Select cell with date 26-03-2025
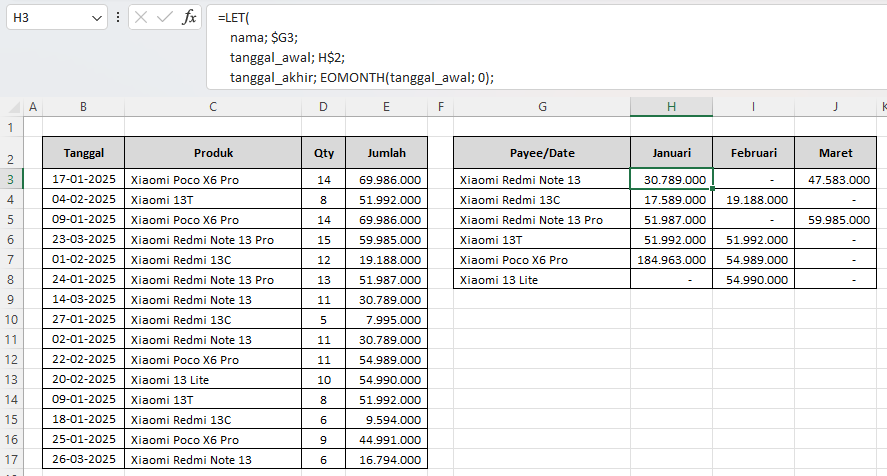 tap(84, 459)
